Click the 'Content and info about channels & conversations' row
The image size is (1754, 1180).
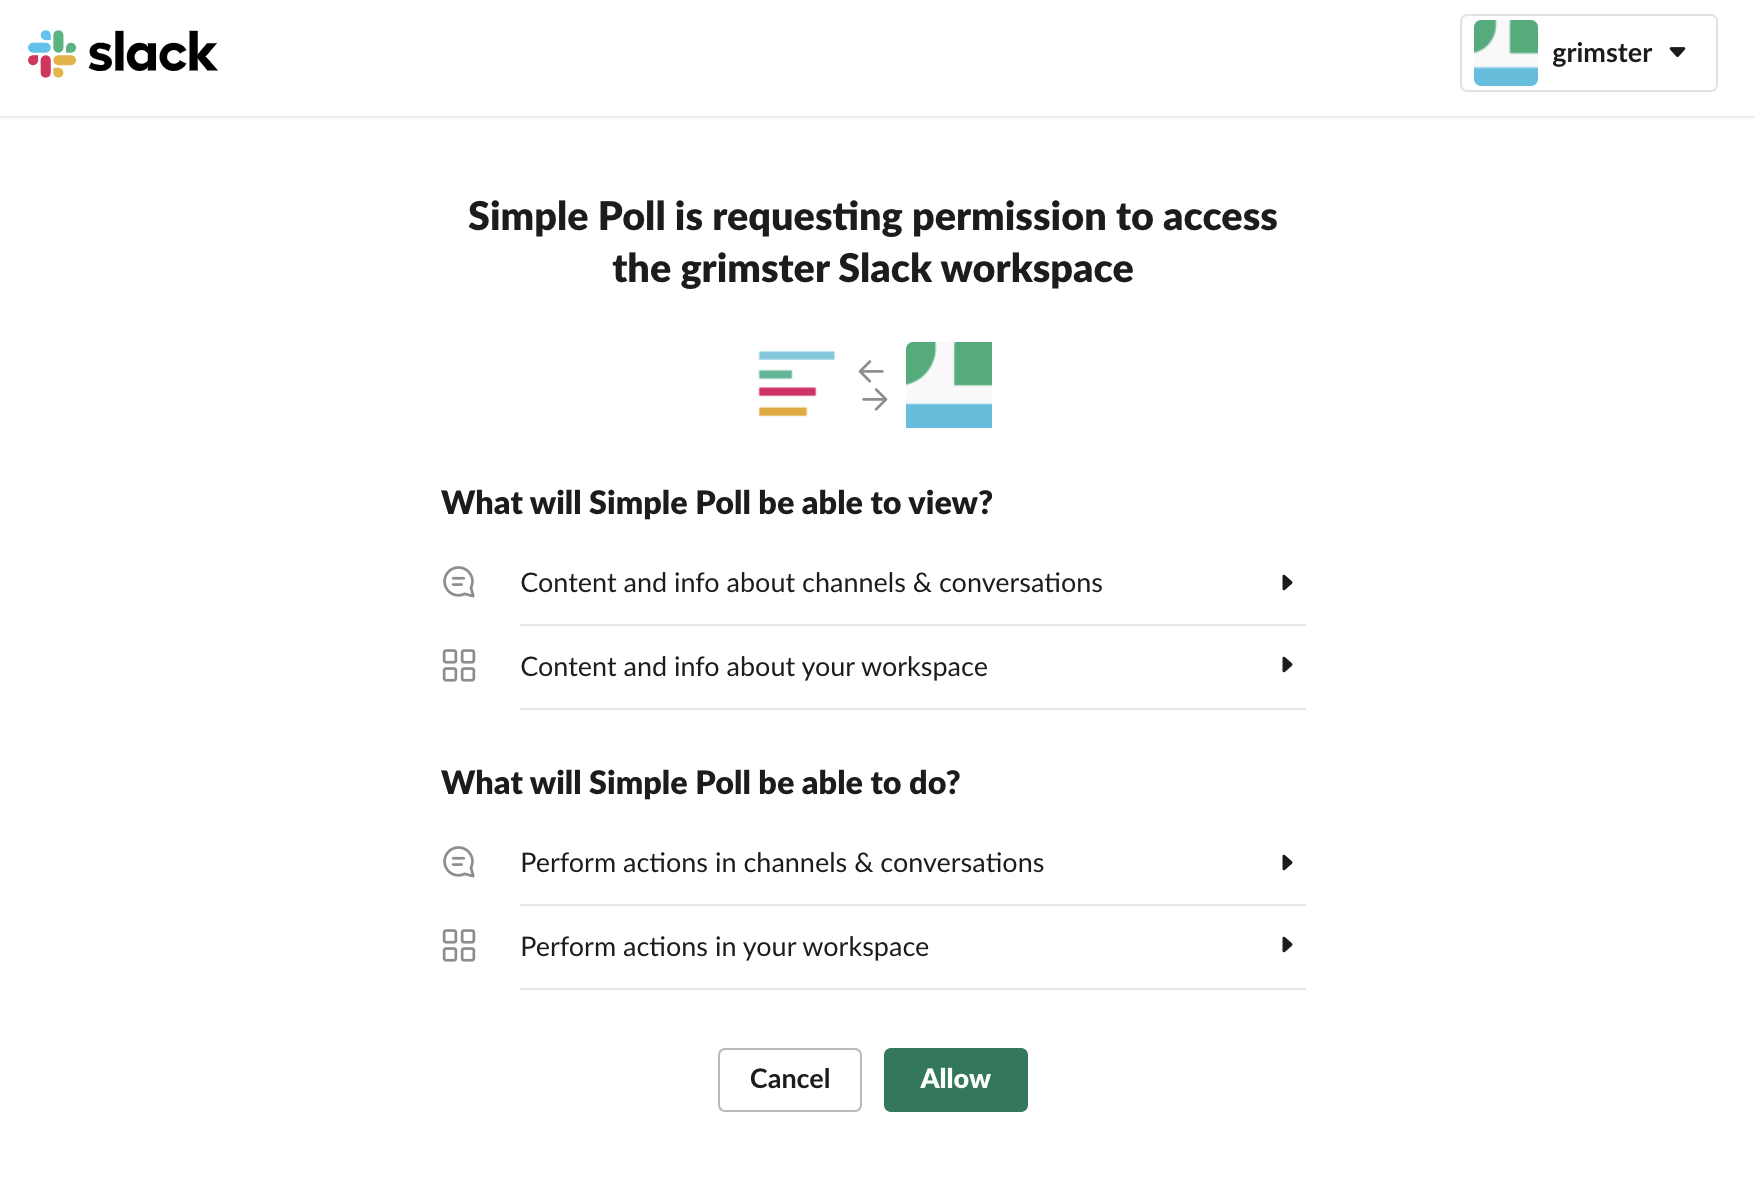pyautogui.click(x=811, y=583)
